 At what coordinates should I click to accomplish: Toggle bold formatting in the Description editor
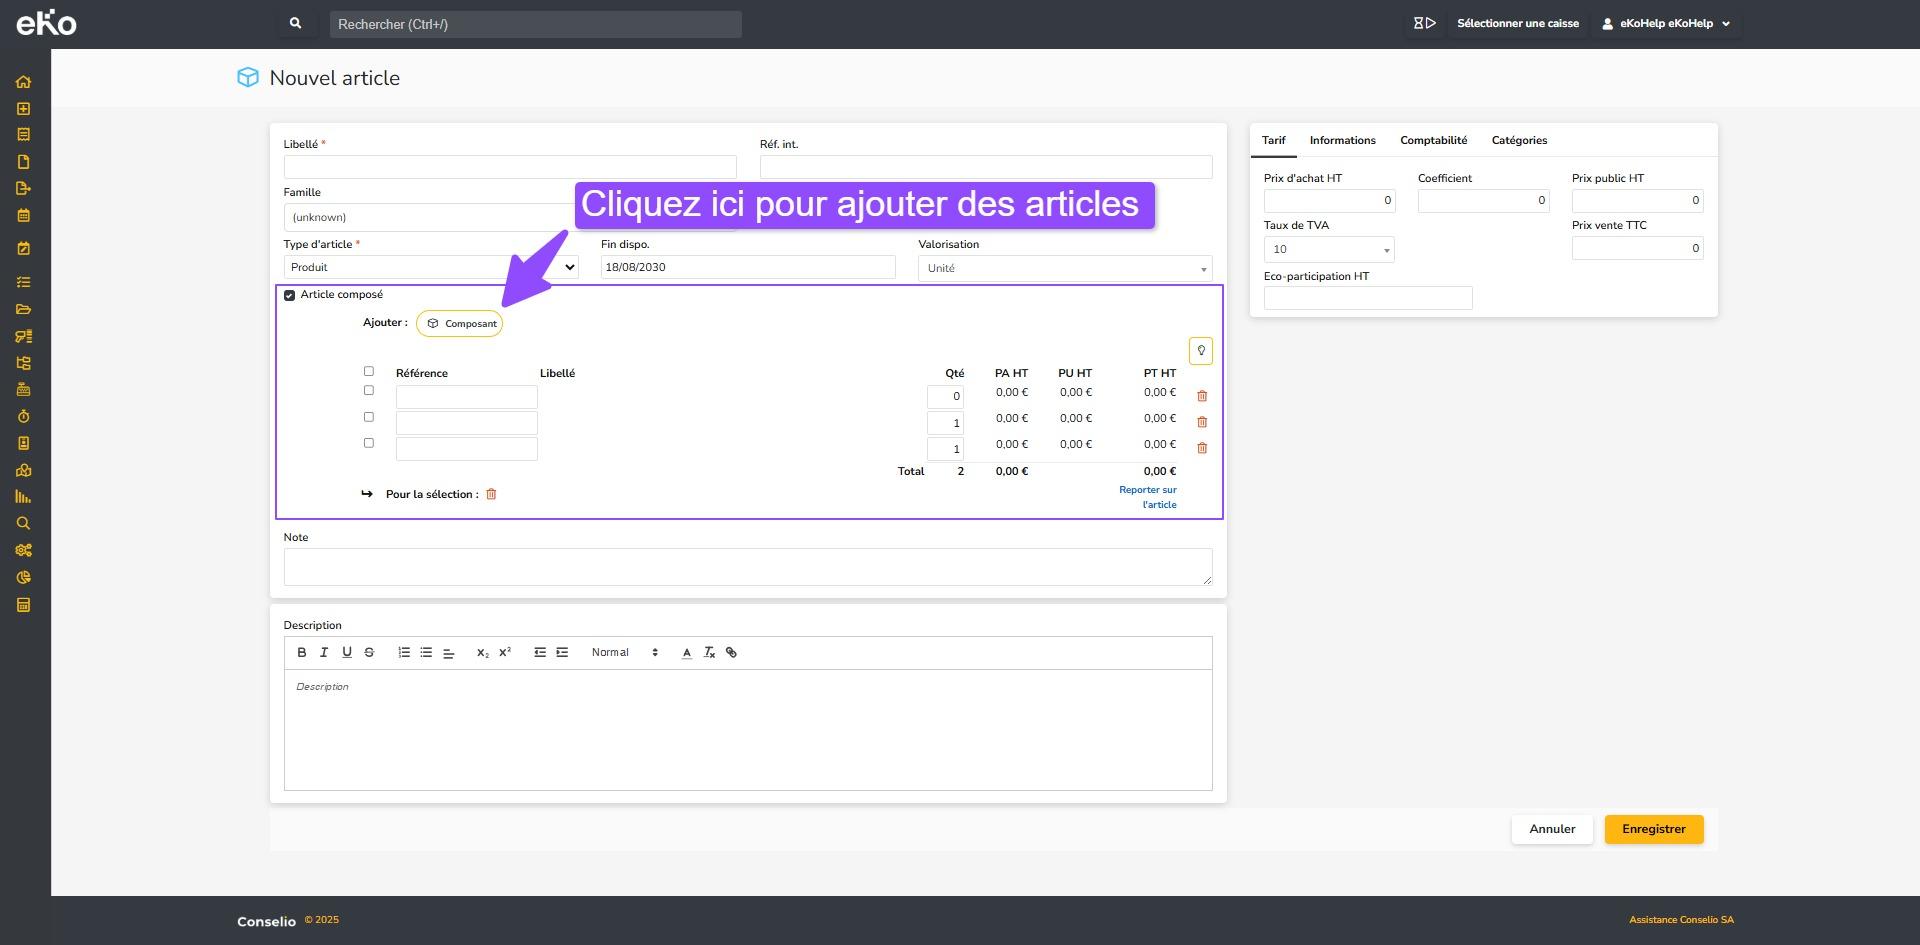coord(302,652)
